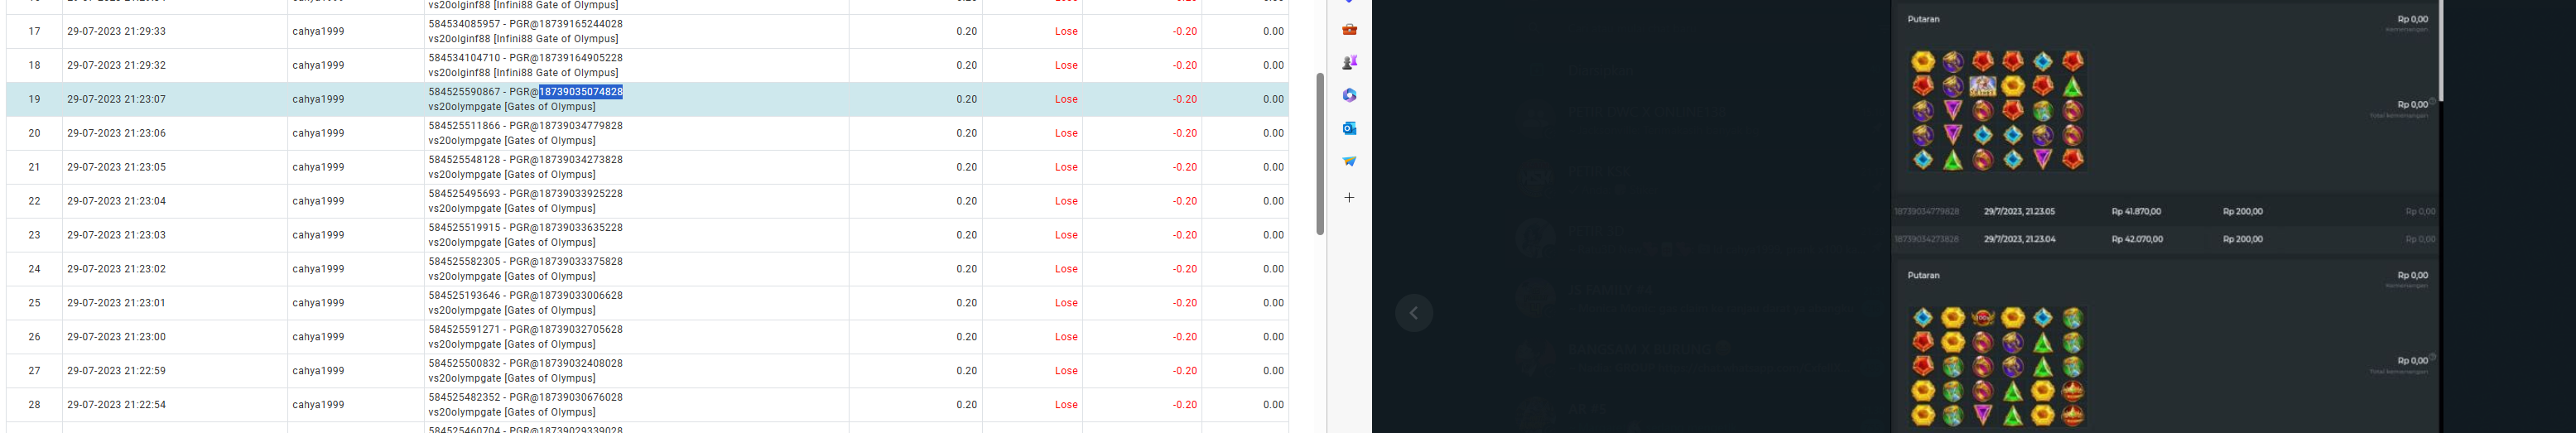
Task: Click the game history panel's scrollbar thumb
Action: point(2440,50)
